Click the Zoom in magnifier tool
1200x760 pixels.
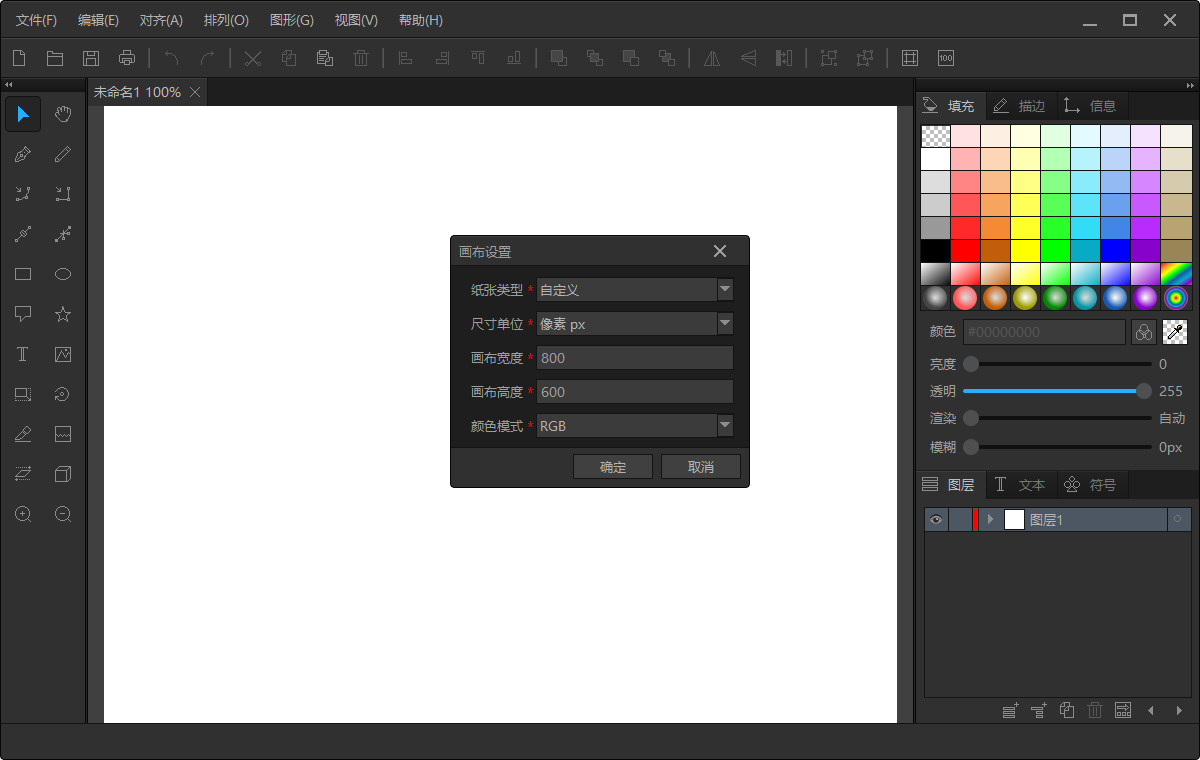tap(23, 514)
